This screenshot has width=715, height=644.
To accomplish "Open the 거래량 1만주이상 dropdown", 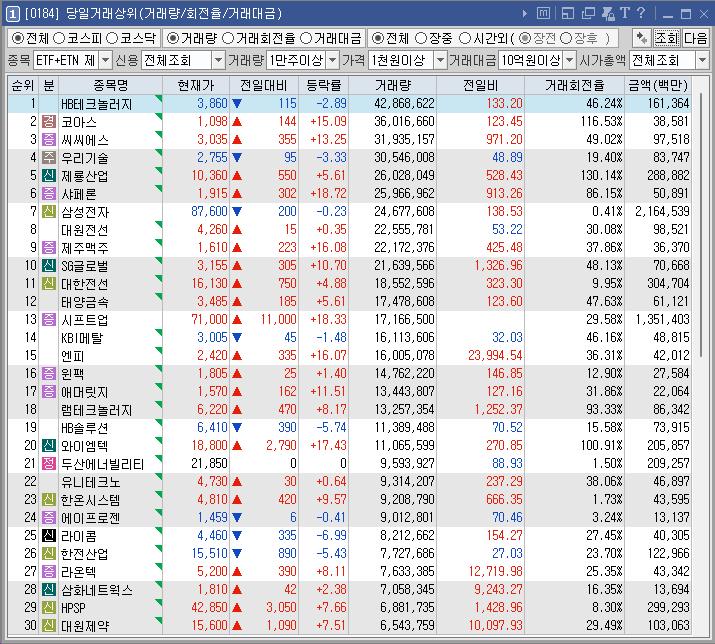I will (x=333, y=60).
